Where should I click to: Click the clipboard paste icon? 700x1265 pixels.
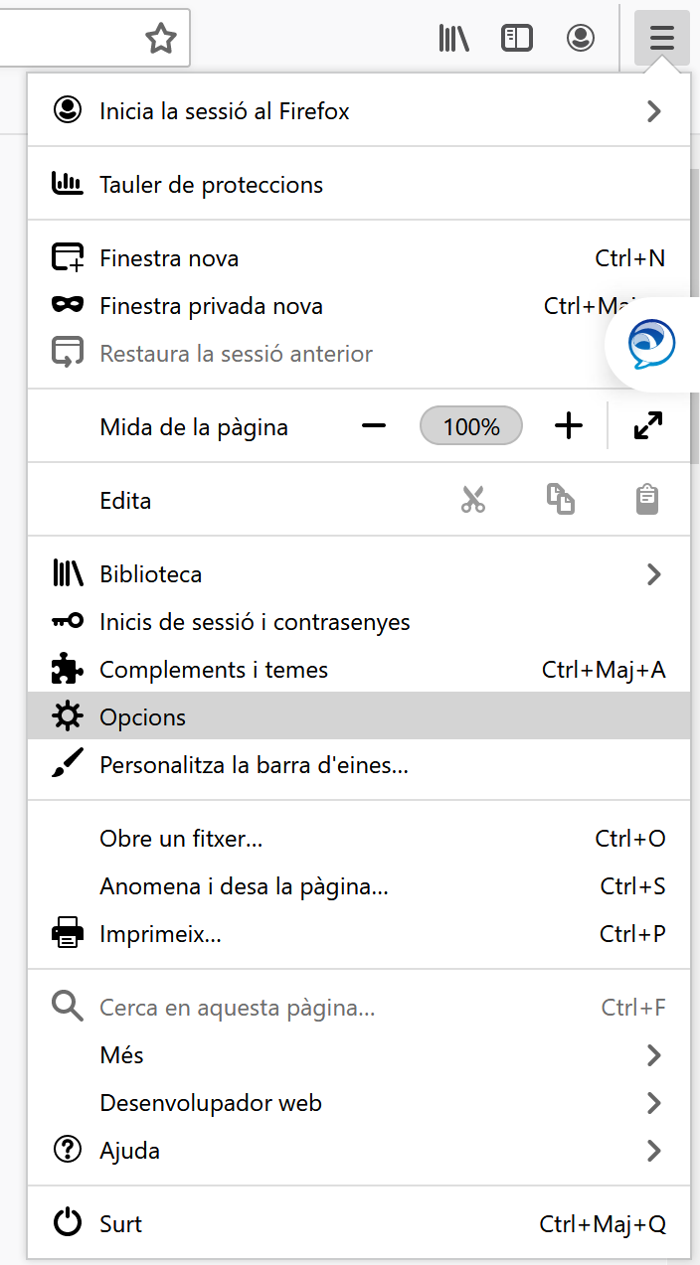[x=647, y=500]
